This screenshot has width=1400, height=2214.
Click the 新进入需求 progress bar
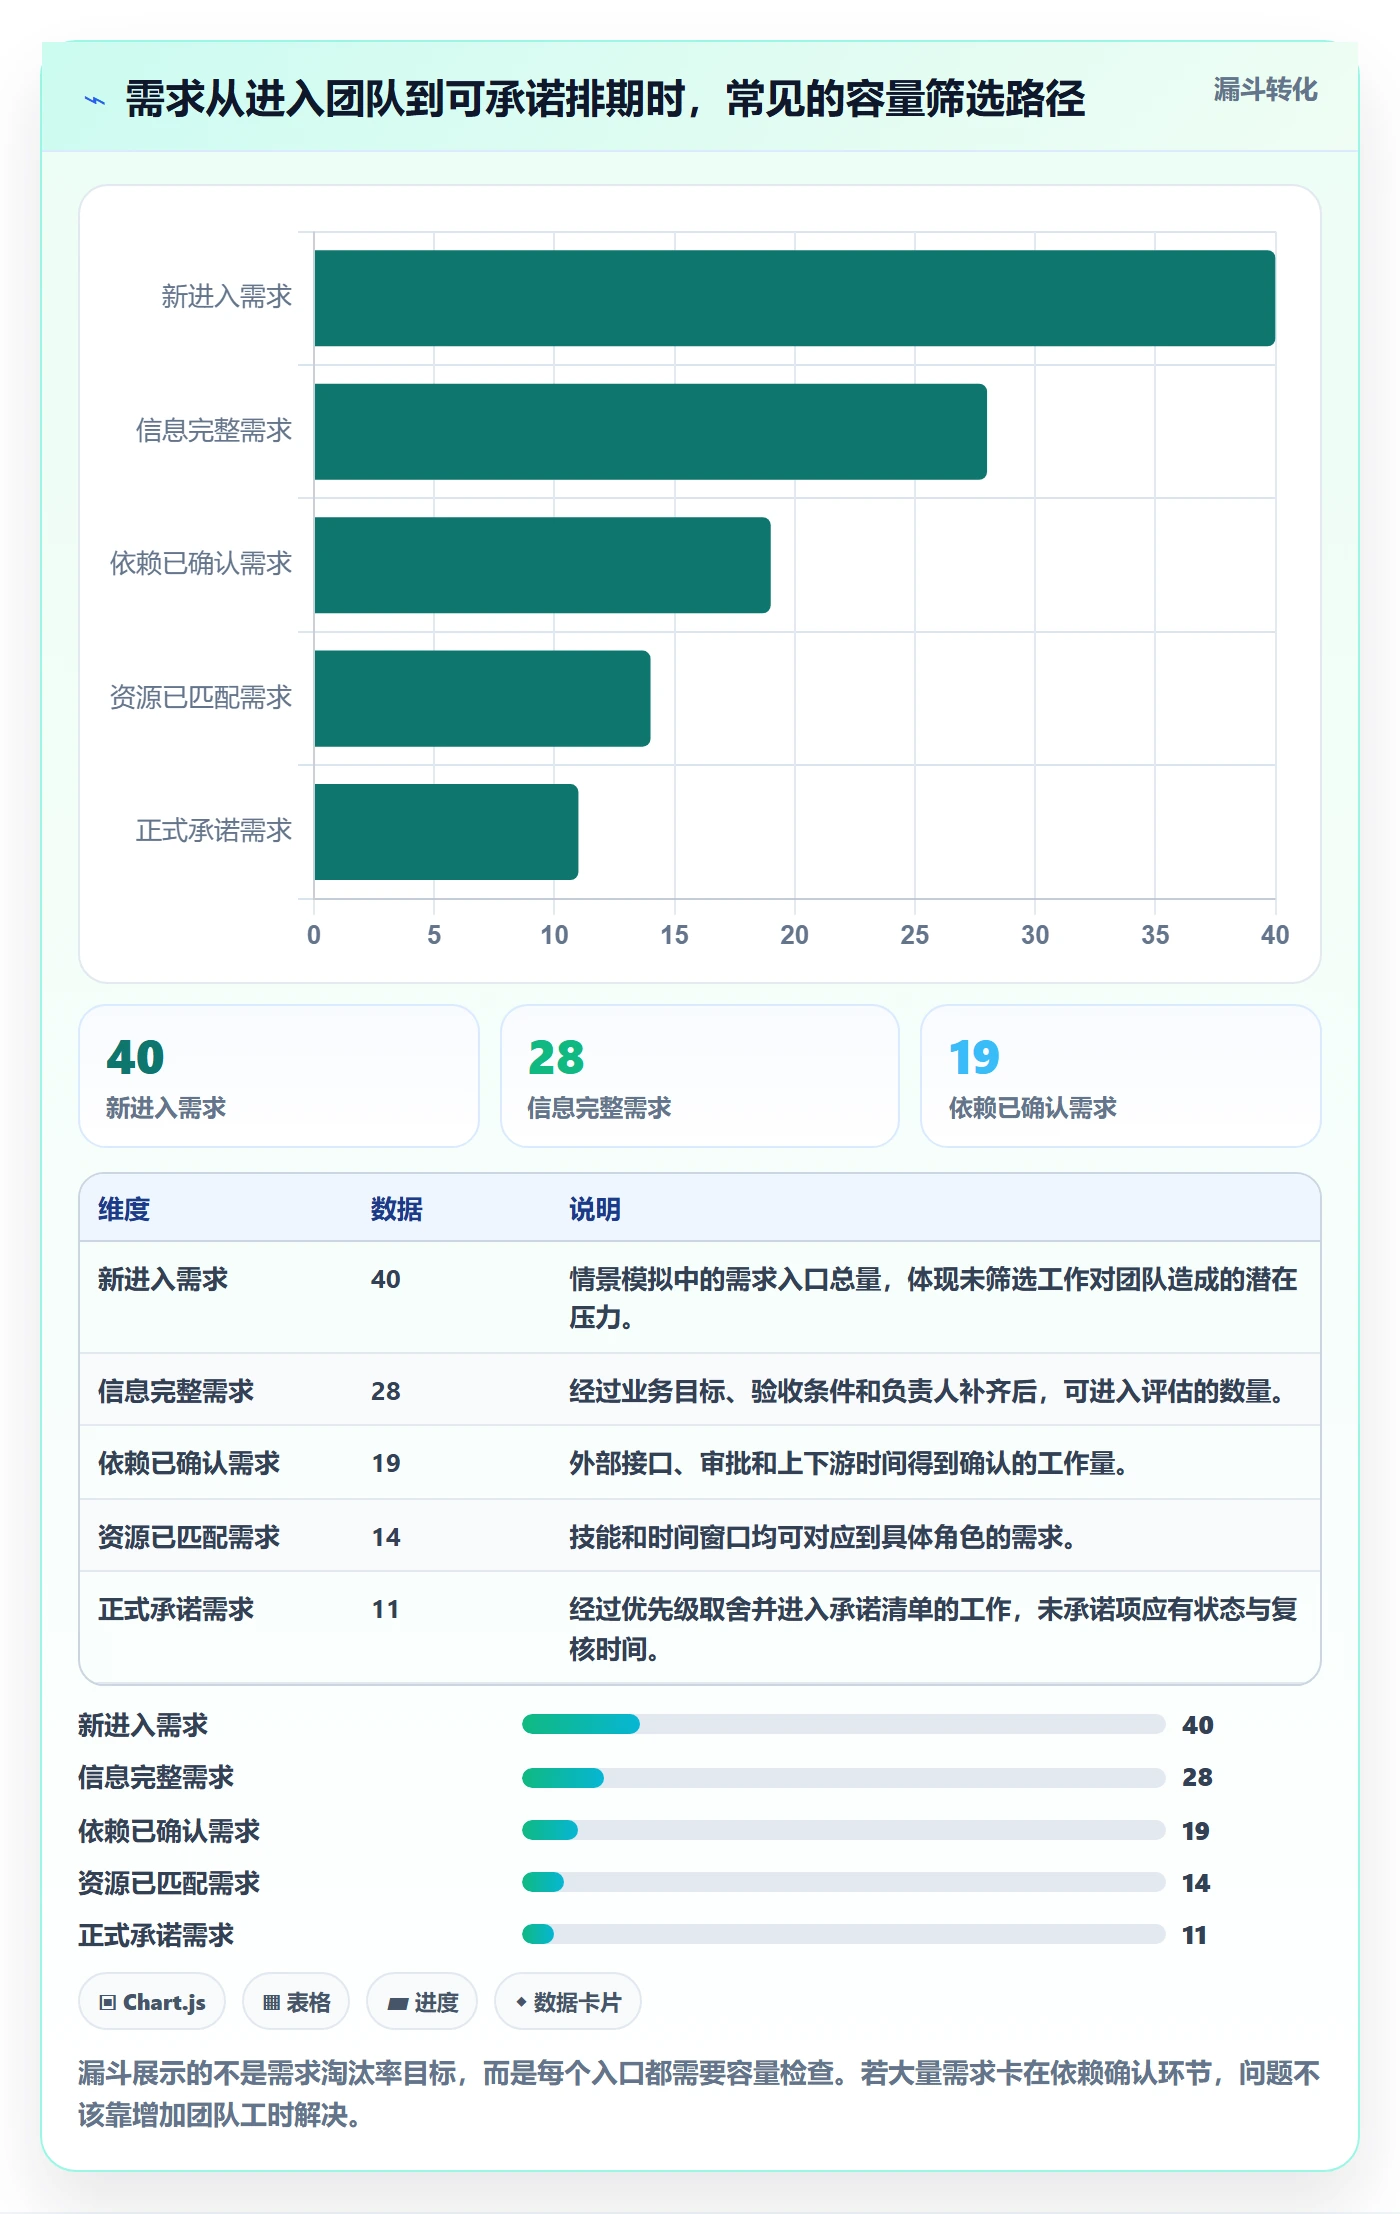(844, 1724)
